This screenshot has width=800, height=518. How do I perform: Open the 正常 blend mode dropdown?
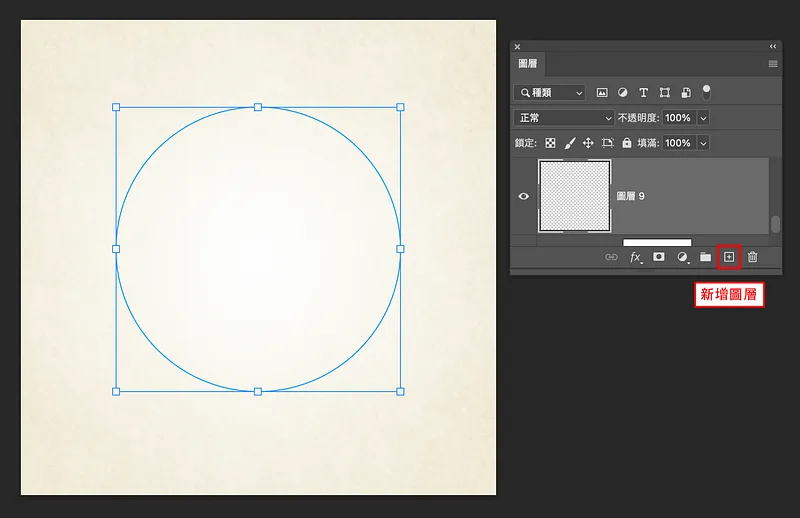coord(563,118)
